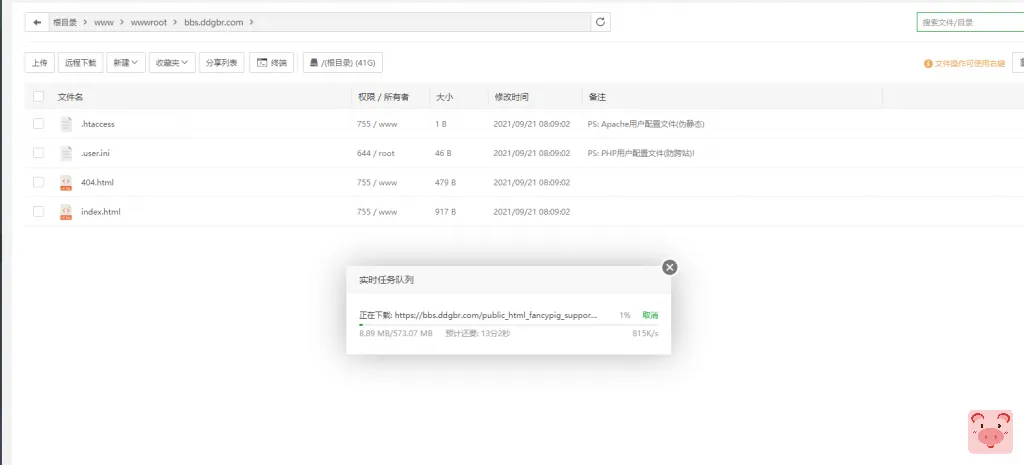This screenshot has width=1024, height=465.
Task: Click the 实时任务队列 dialog title
Action: point(386,280)
